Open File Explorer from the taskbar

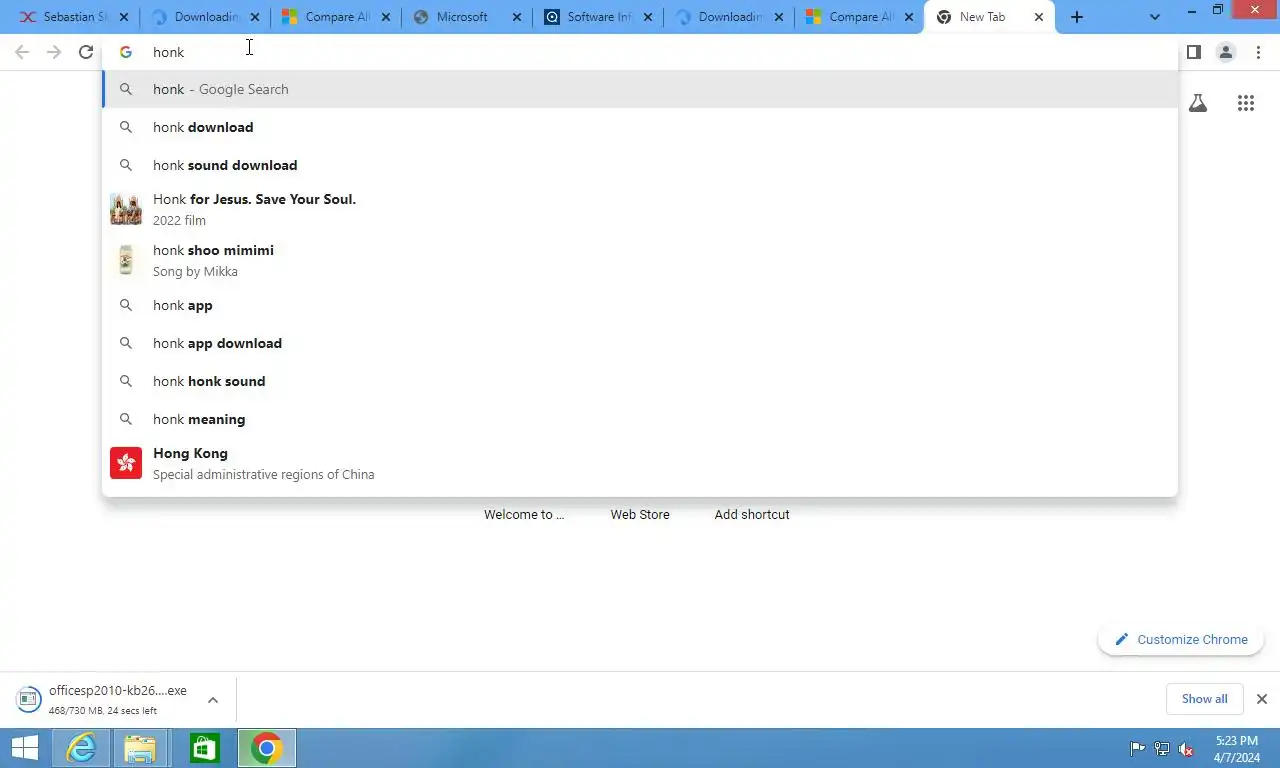(140, 748)
